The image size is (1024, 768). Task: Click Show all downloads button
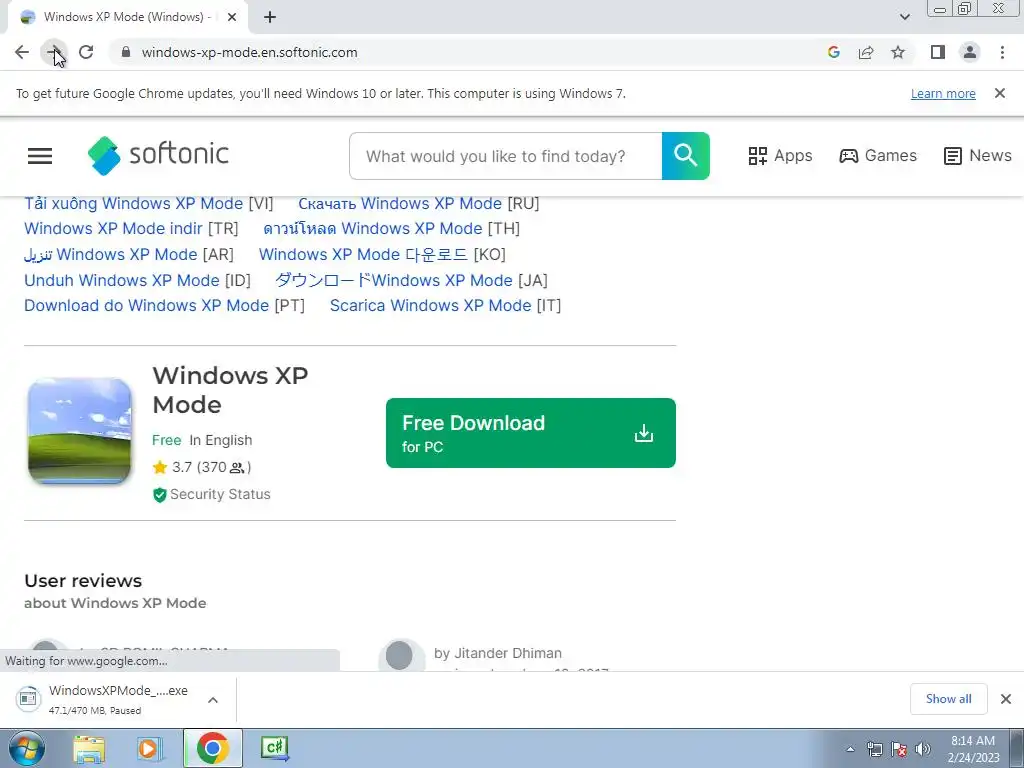pos(948,699)
